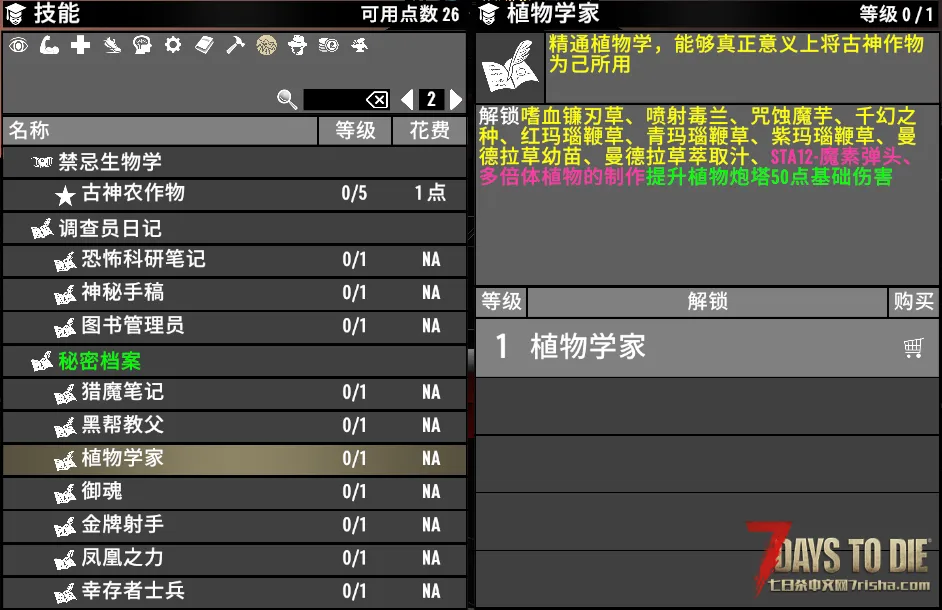Select the brain intellect category icon
This screenshot has width=942, height=610.
click(x=142, y=45)
